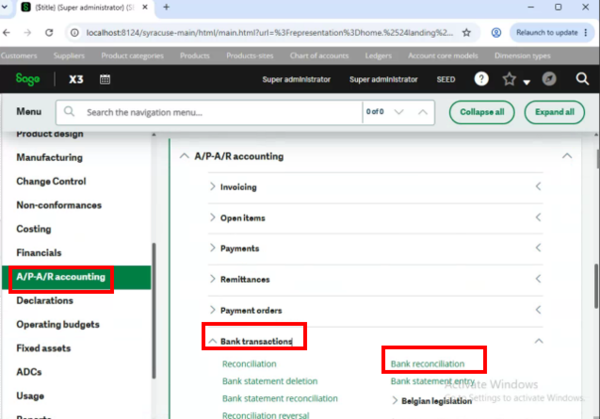
Task: Select Manufacturing in the menu sidebar
Action: (x=49, y=158)
